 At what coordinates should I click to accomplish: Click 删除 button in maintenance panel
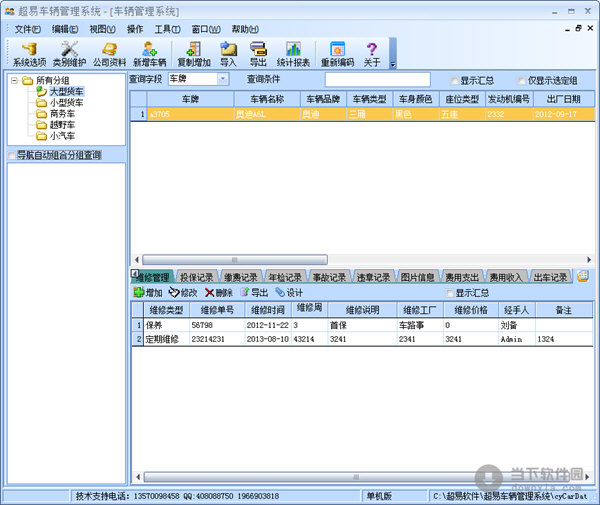(x=218, y=293)
